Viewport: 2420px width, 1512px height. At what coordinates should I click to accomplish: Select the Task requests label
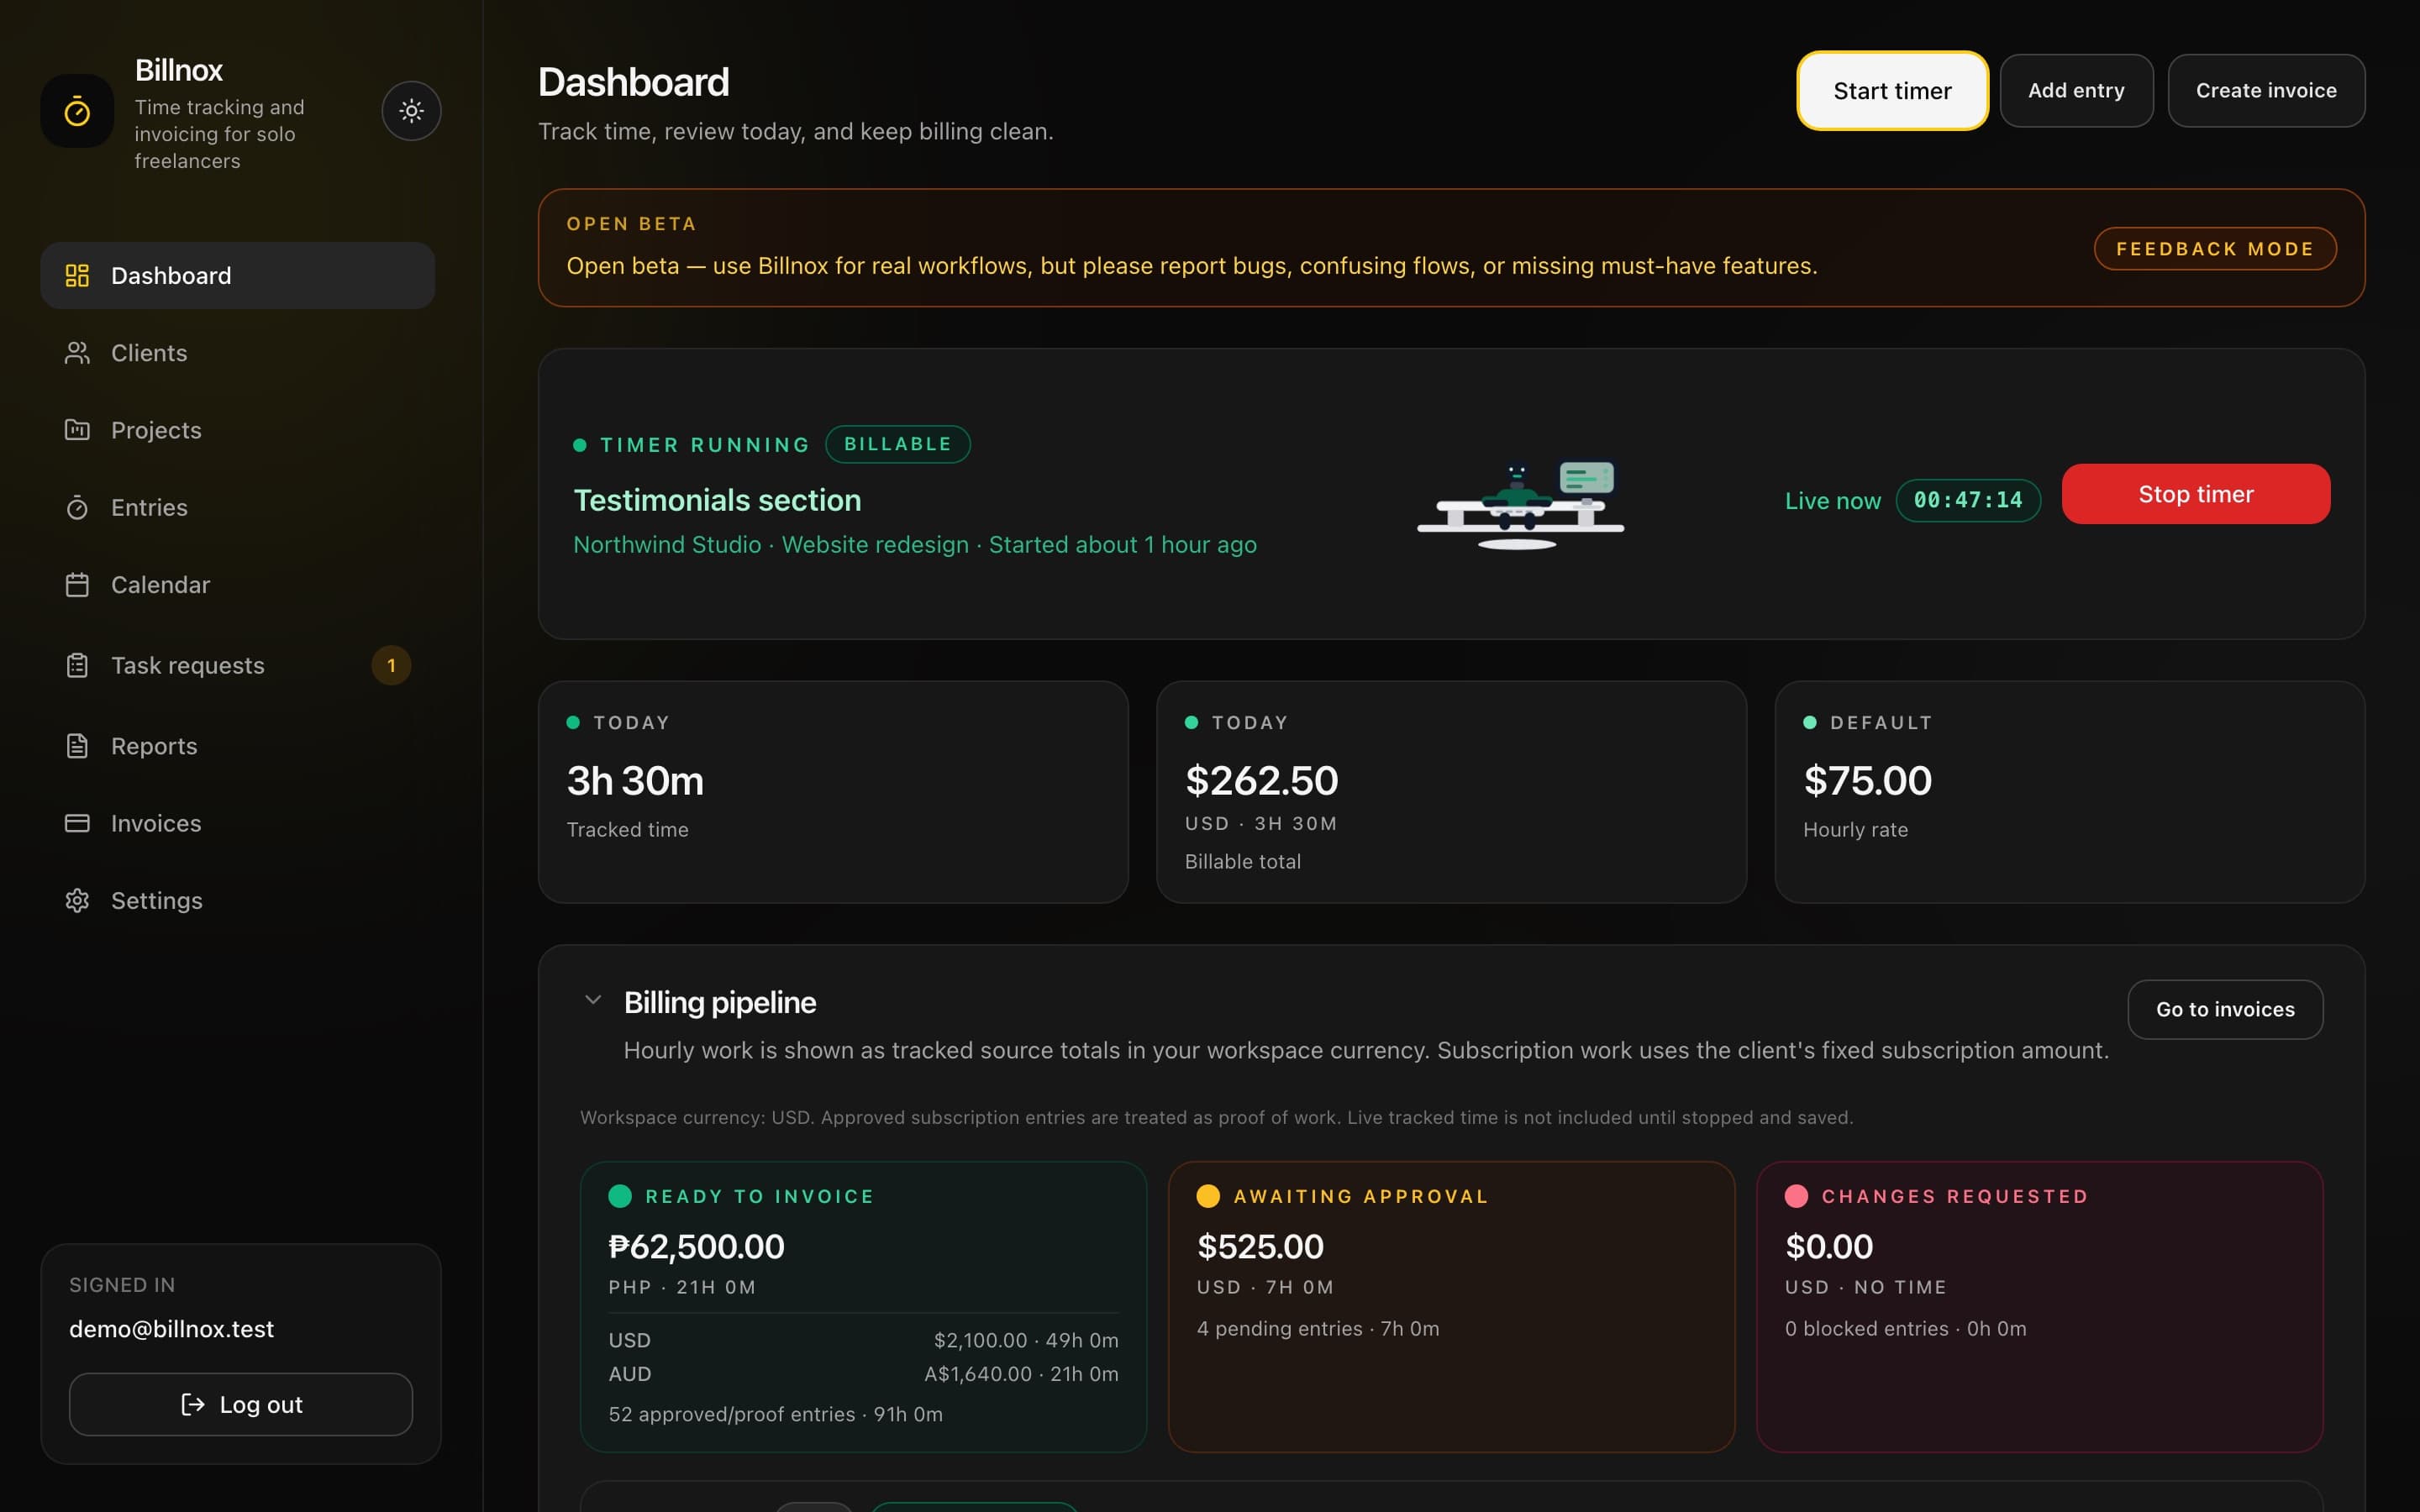(188, 665)
